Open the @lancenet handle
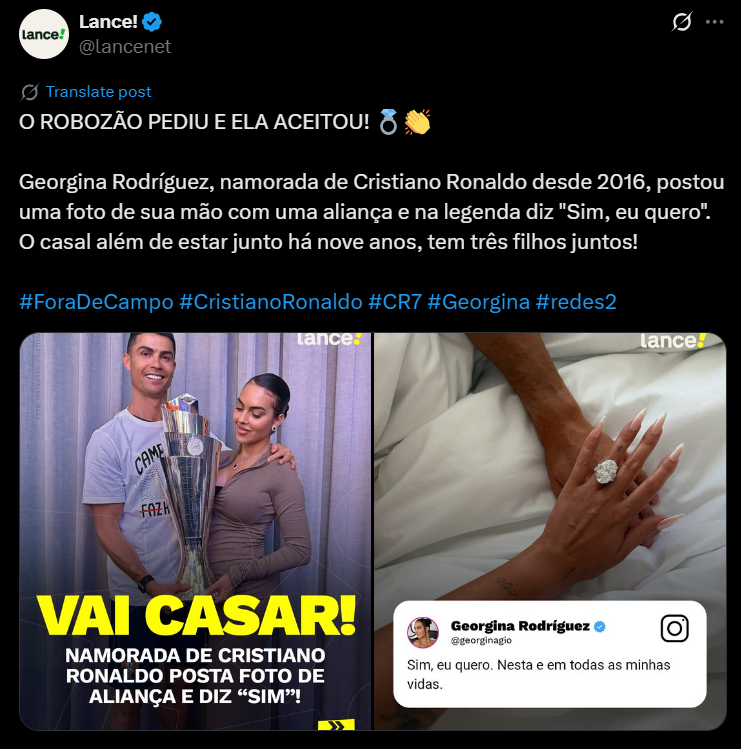741x749 pixels. [x=125, y=47]
